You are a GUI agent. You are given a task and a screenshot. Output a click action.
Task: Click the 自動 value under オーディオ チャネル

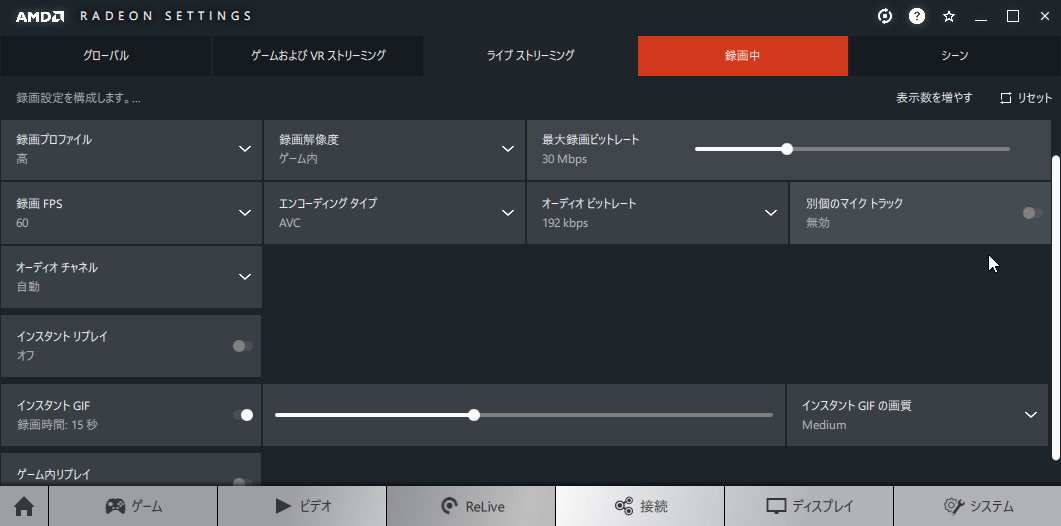[x=28, y=287]
